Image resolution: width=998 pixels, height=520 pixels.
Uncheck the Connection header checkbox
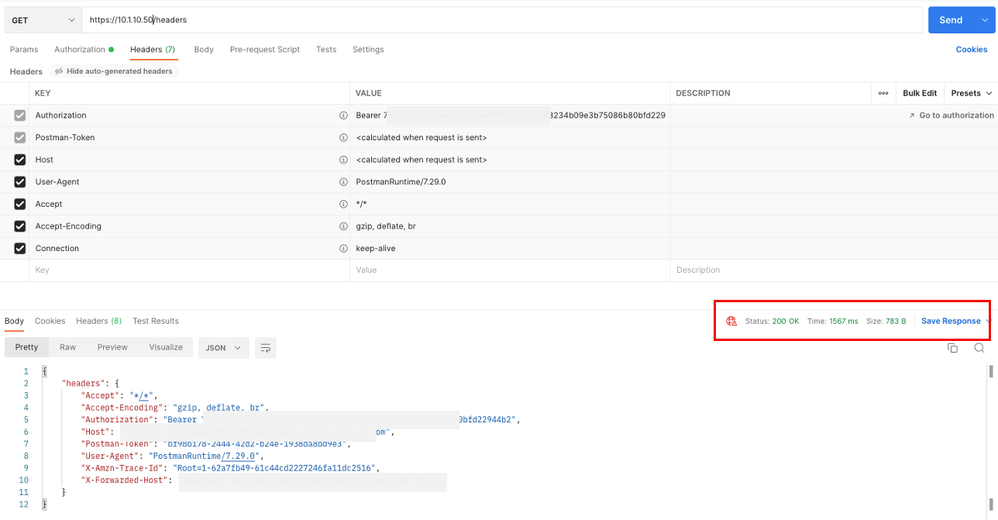point(20,248)
